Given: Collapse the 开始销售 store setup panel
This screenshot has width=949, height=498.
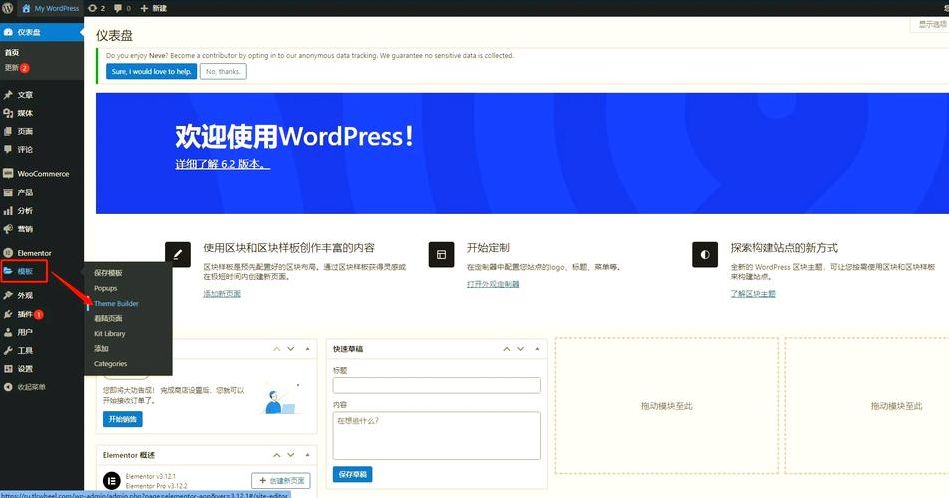Looking at the screenshot, I should 307,349.
